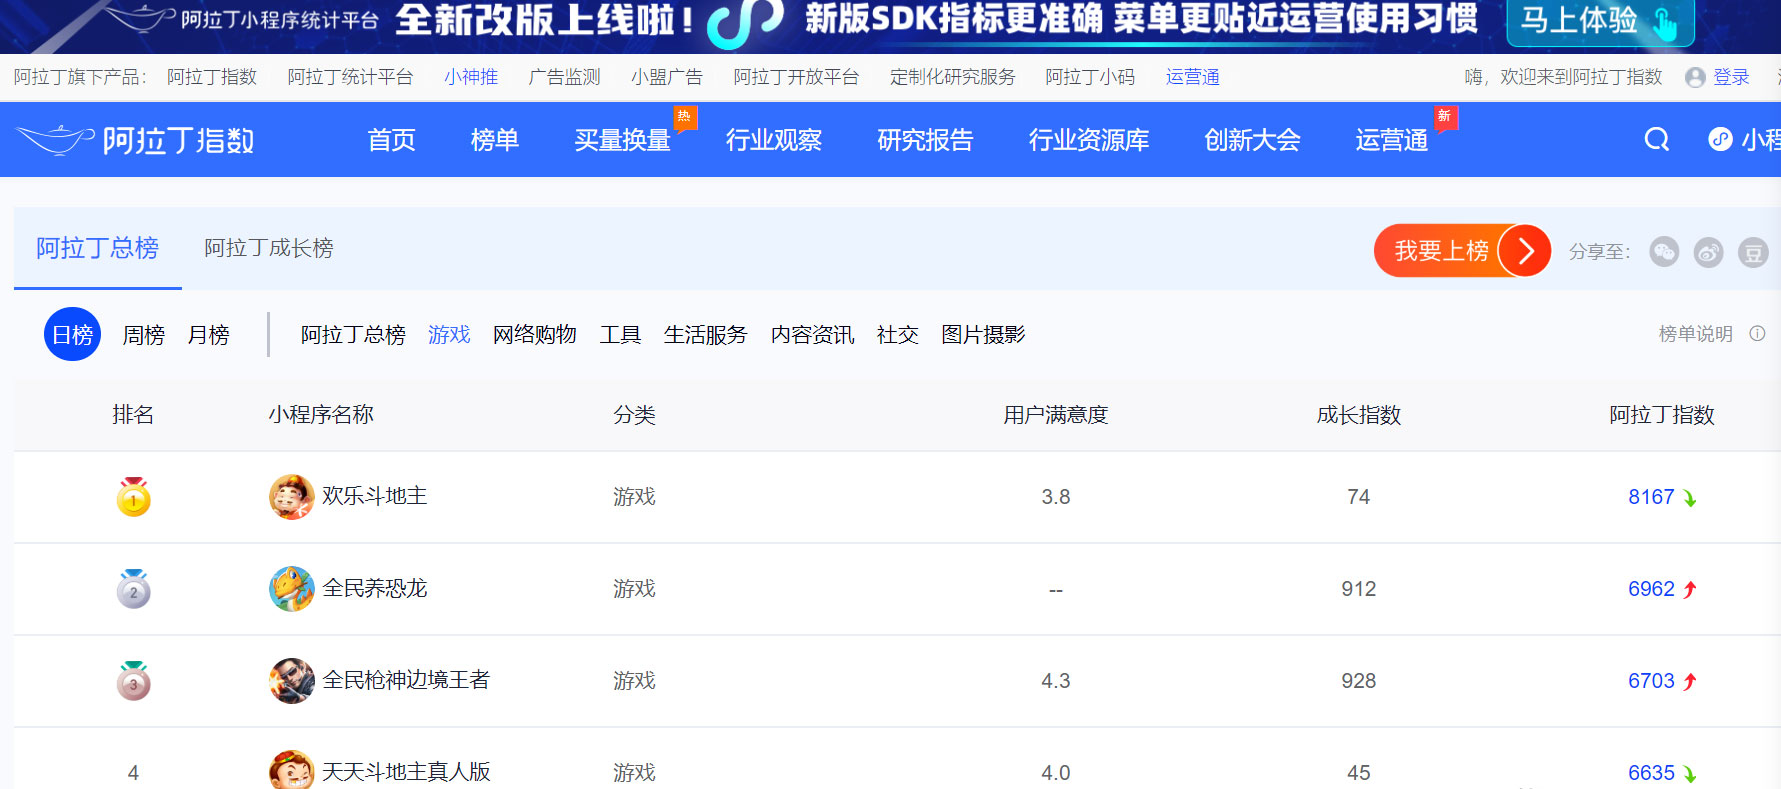Open 运营通 in the blue navigation bar
The image size is (1781, 789).
[1391, 140]
